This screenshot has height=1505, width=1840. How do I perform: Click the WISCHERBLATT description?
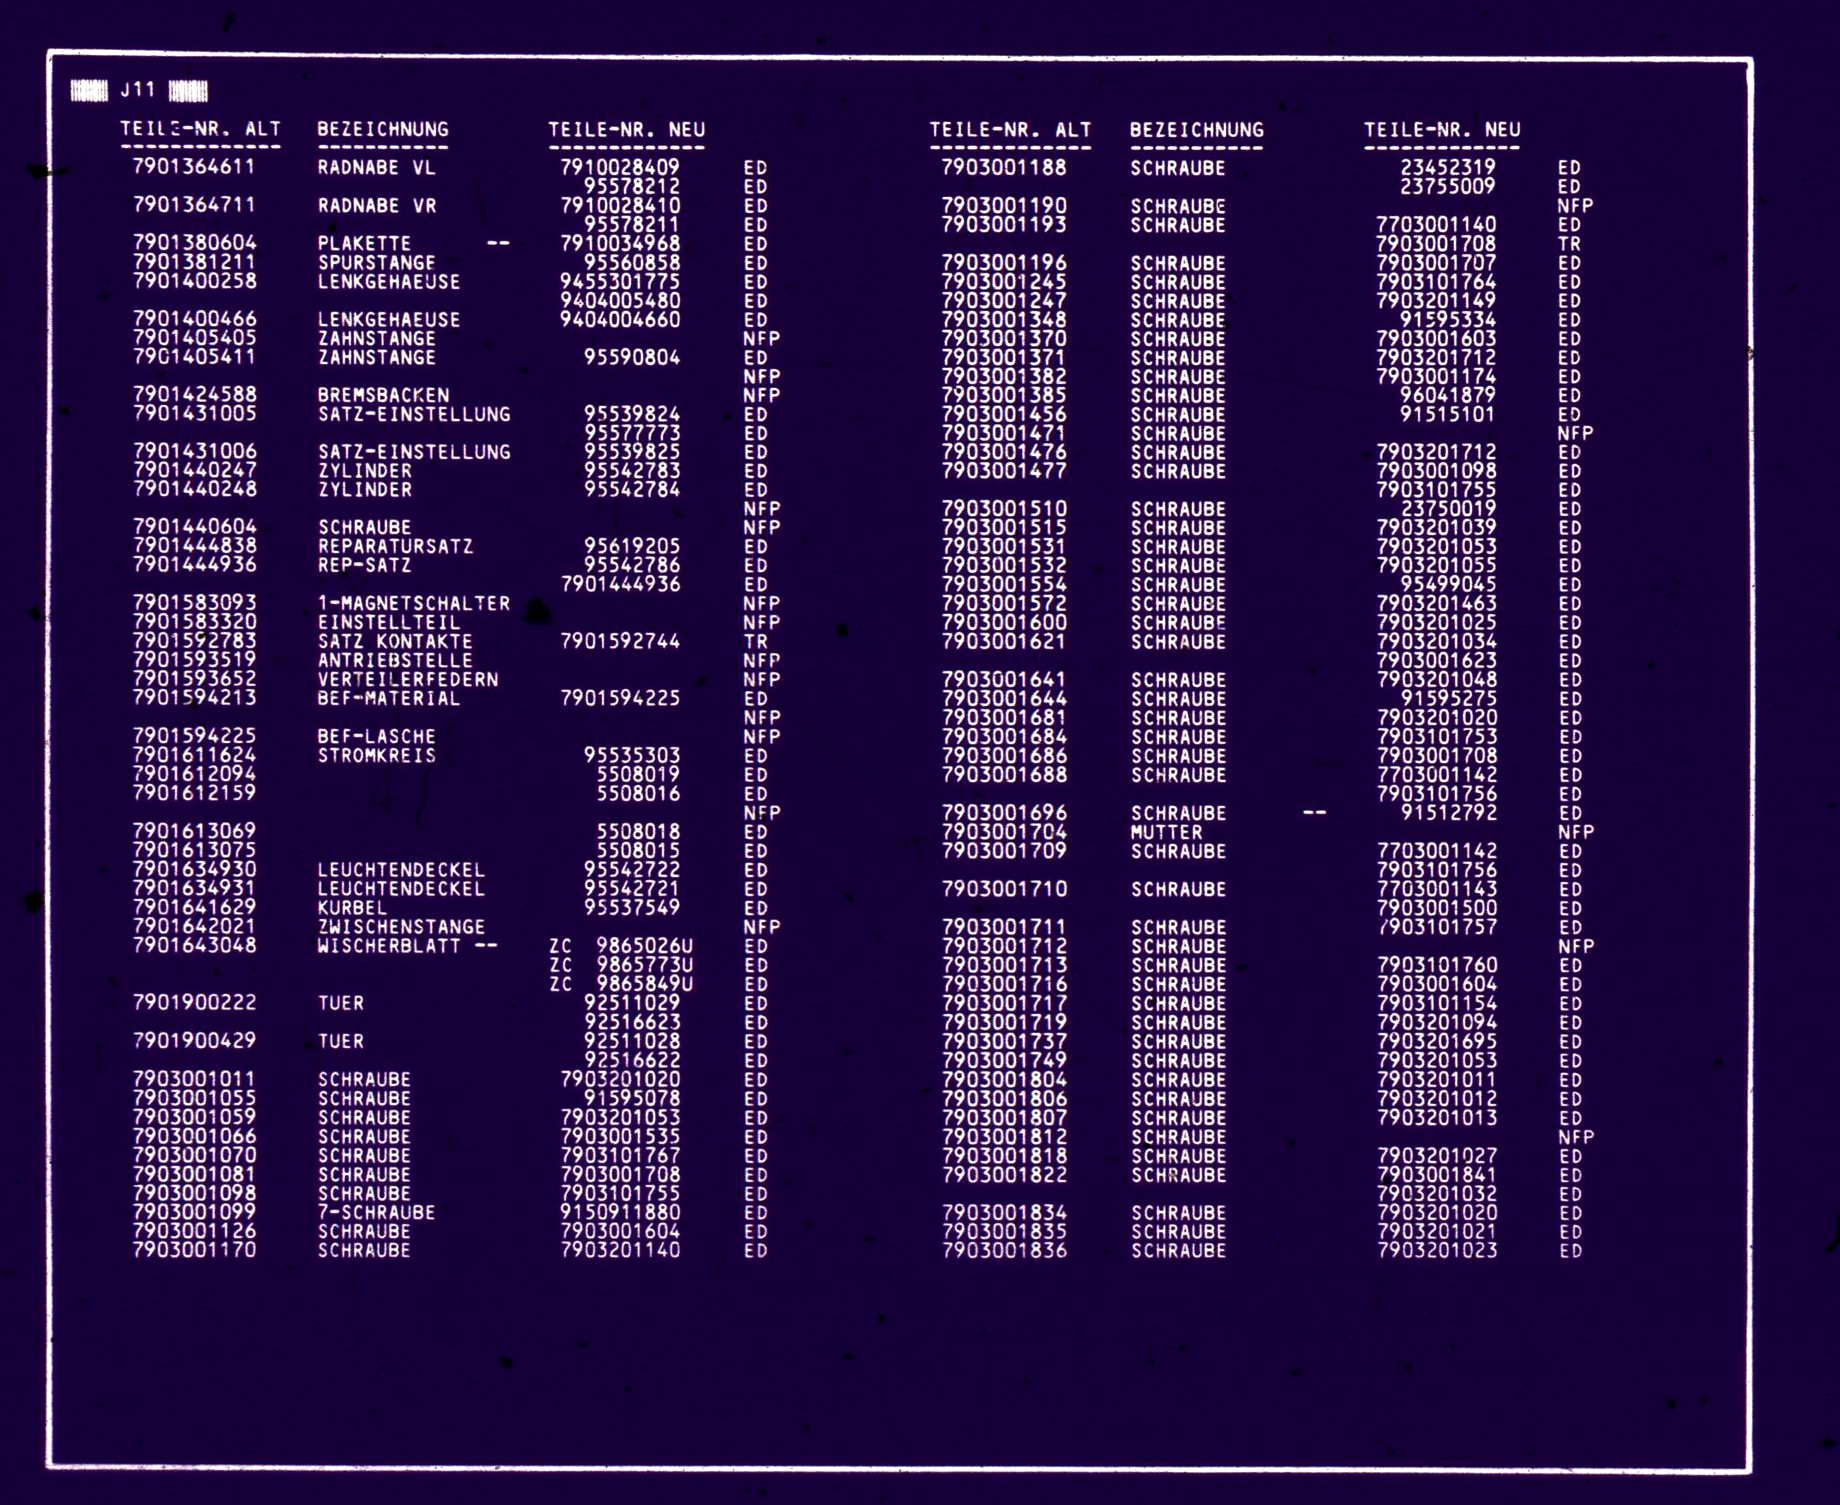pyautogui.click(x=389, y=946)
